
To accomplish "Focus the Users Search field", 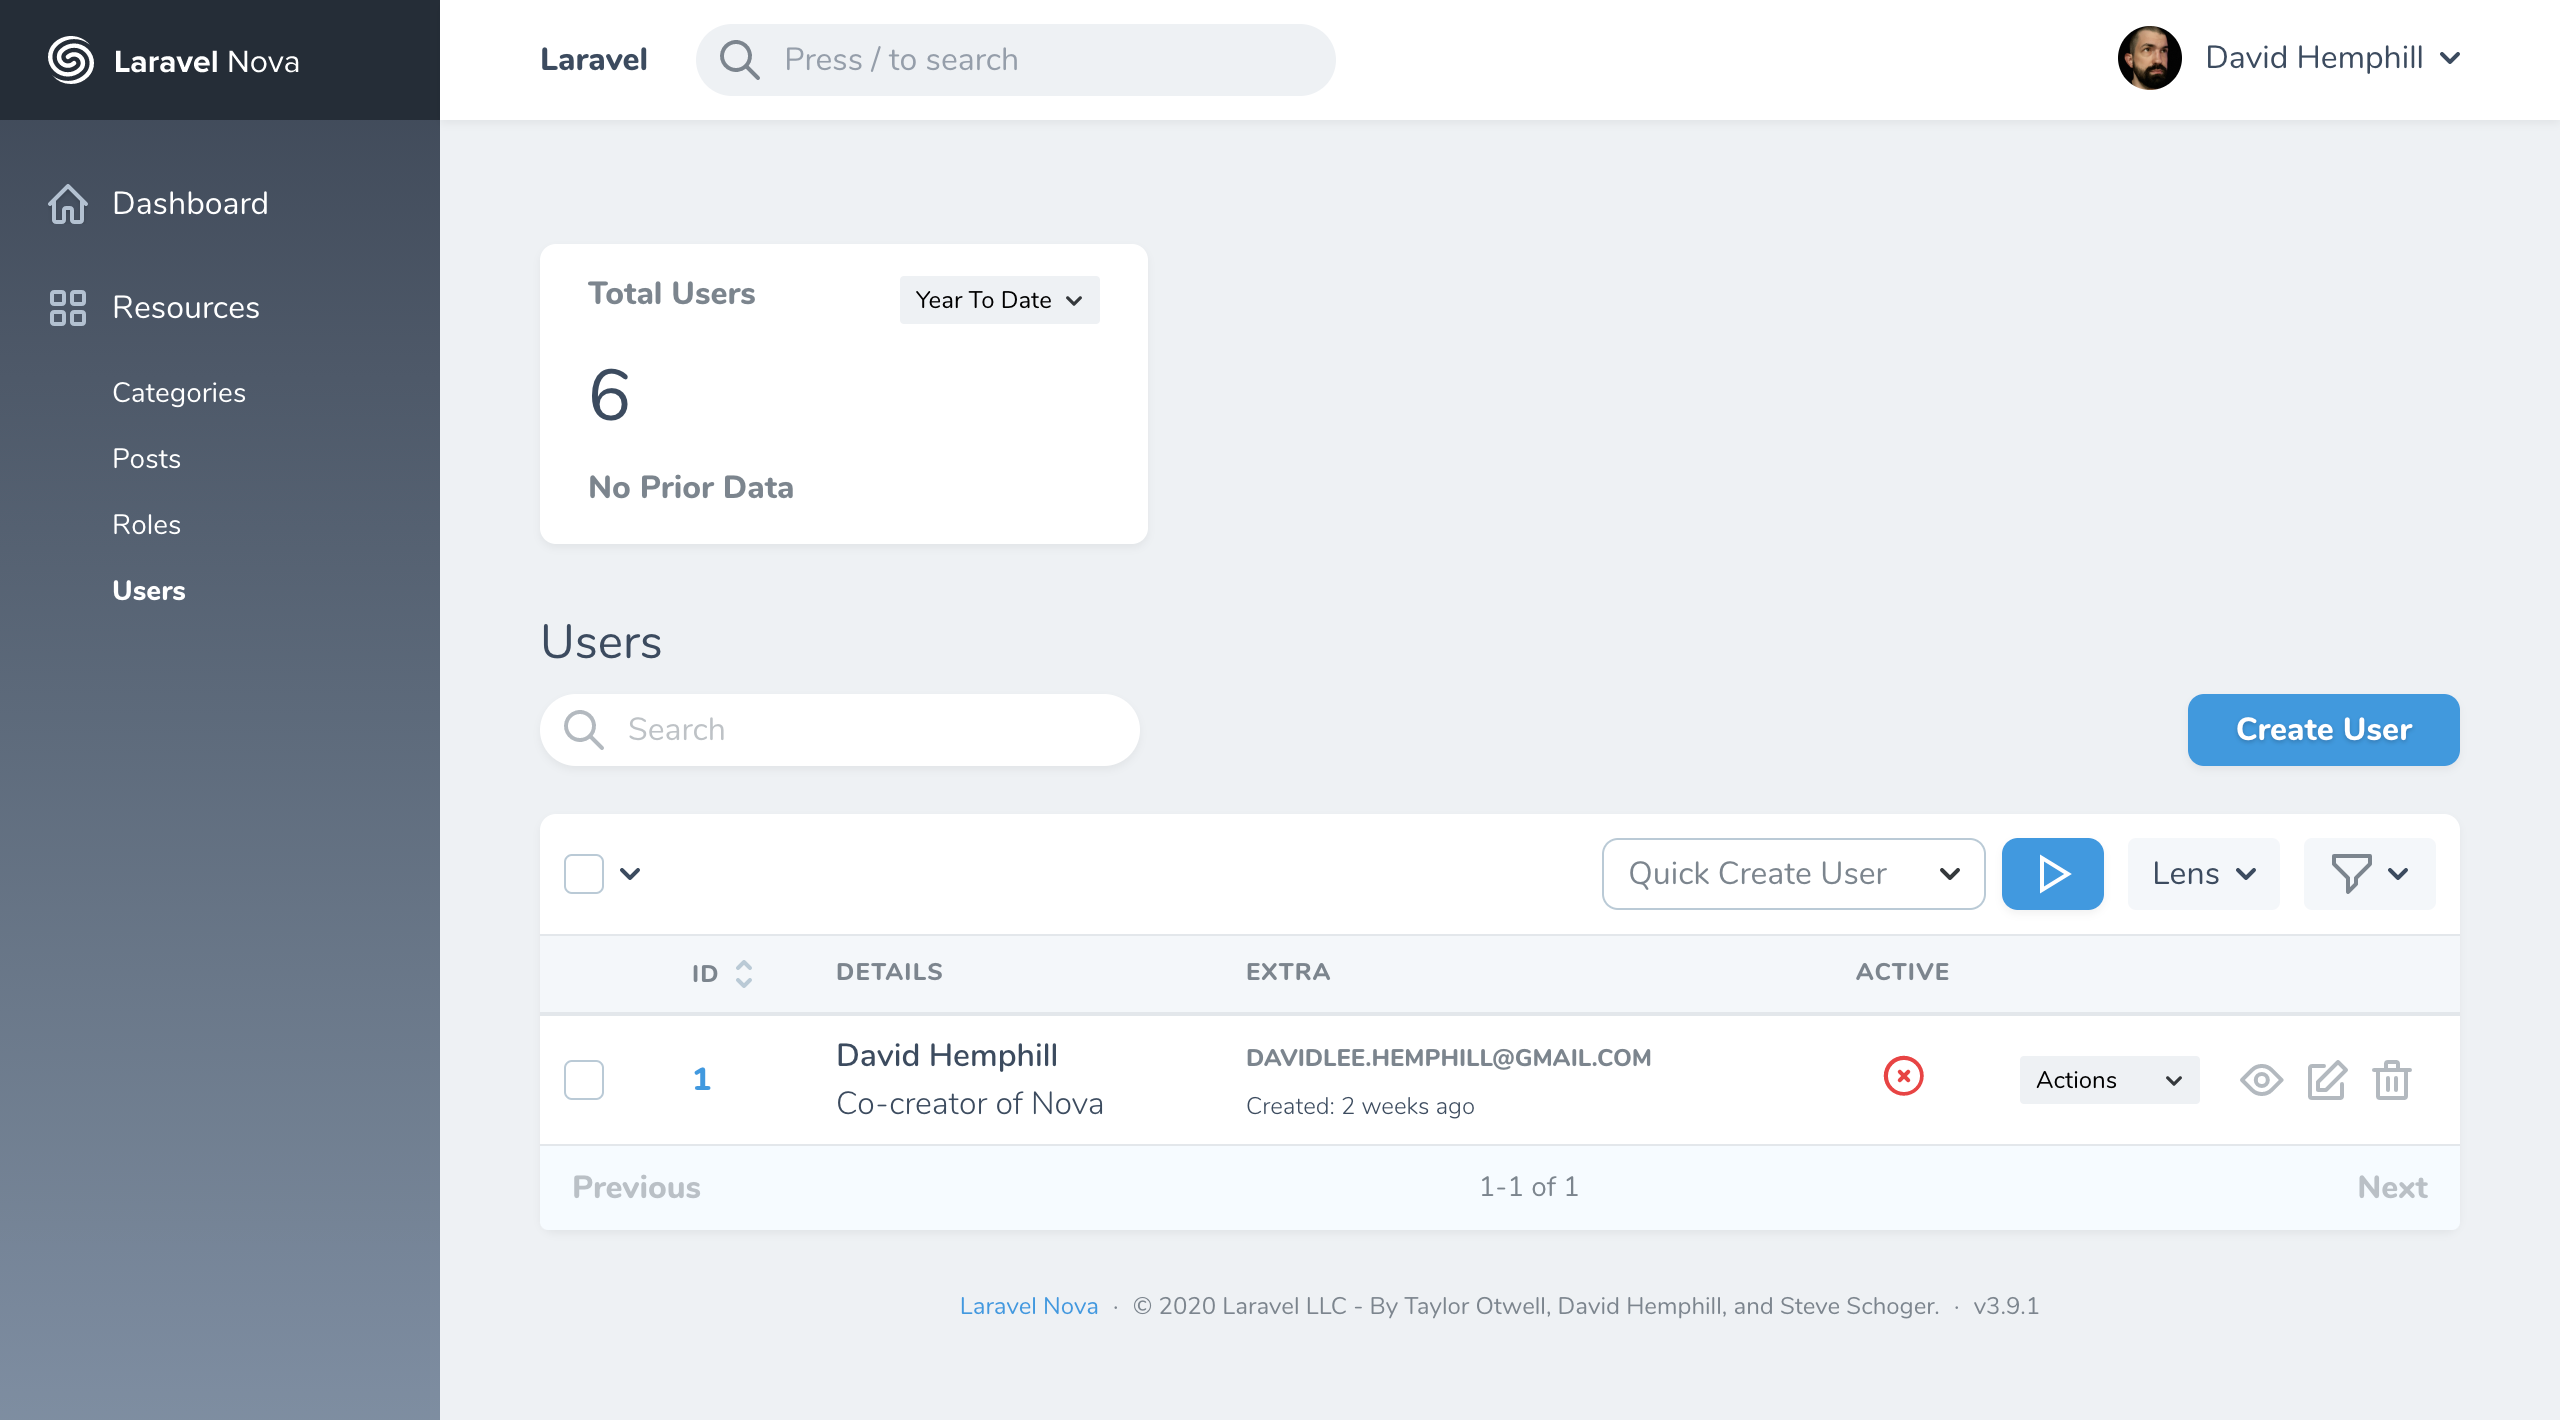I will [840, 730].
